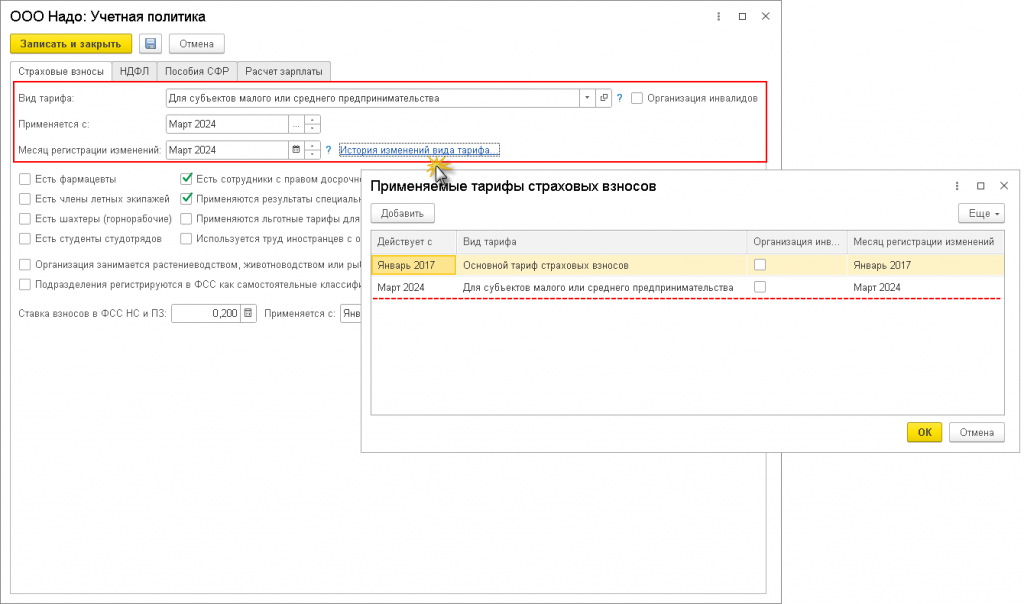Toggle the Организация инвалидов checkbox
1024x604 pixels.
pyautogui.click(x=637, y=98)
